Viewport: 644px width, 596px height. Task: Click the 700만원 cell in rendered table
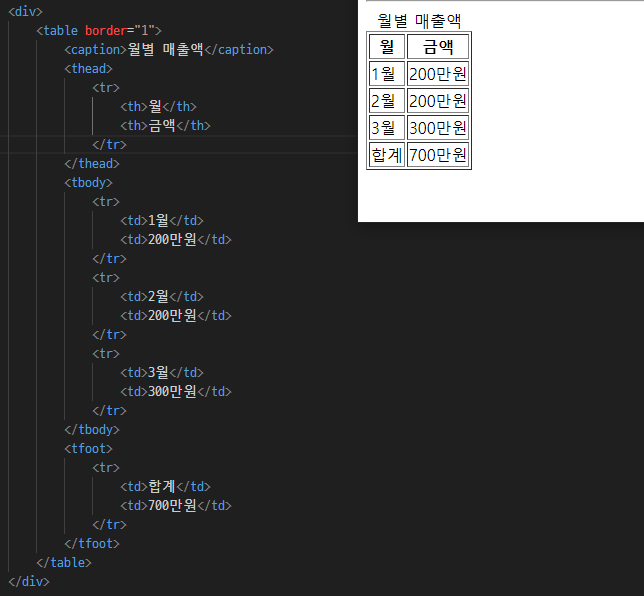tap(438, 154)
